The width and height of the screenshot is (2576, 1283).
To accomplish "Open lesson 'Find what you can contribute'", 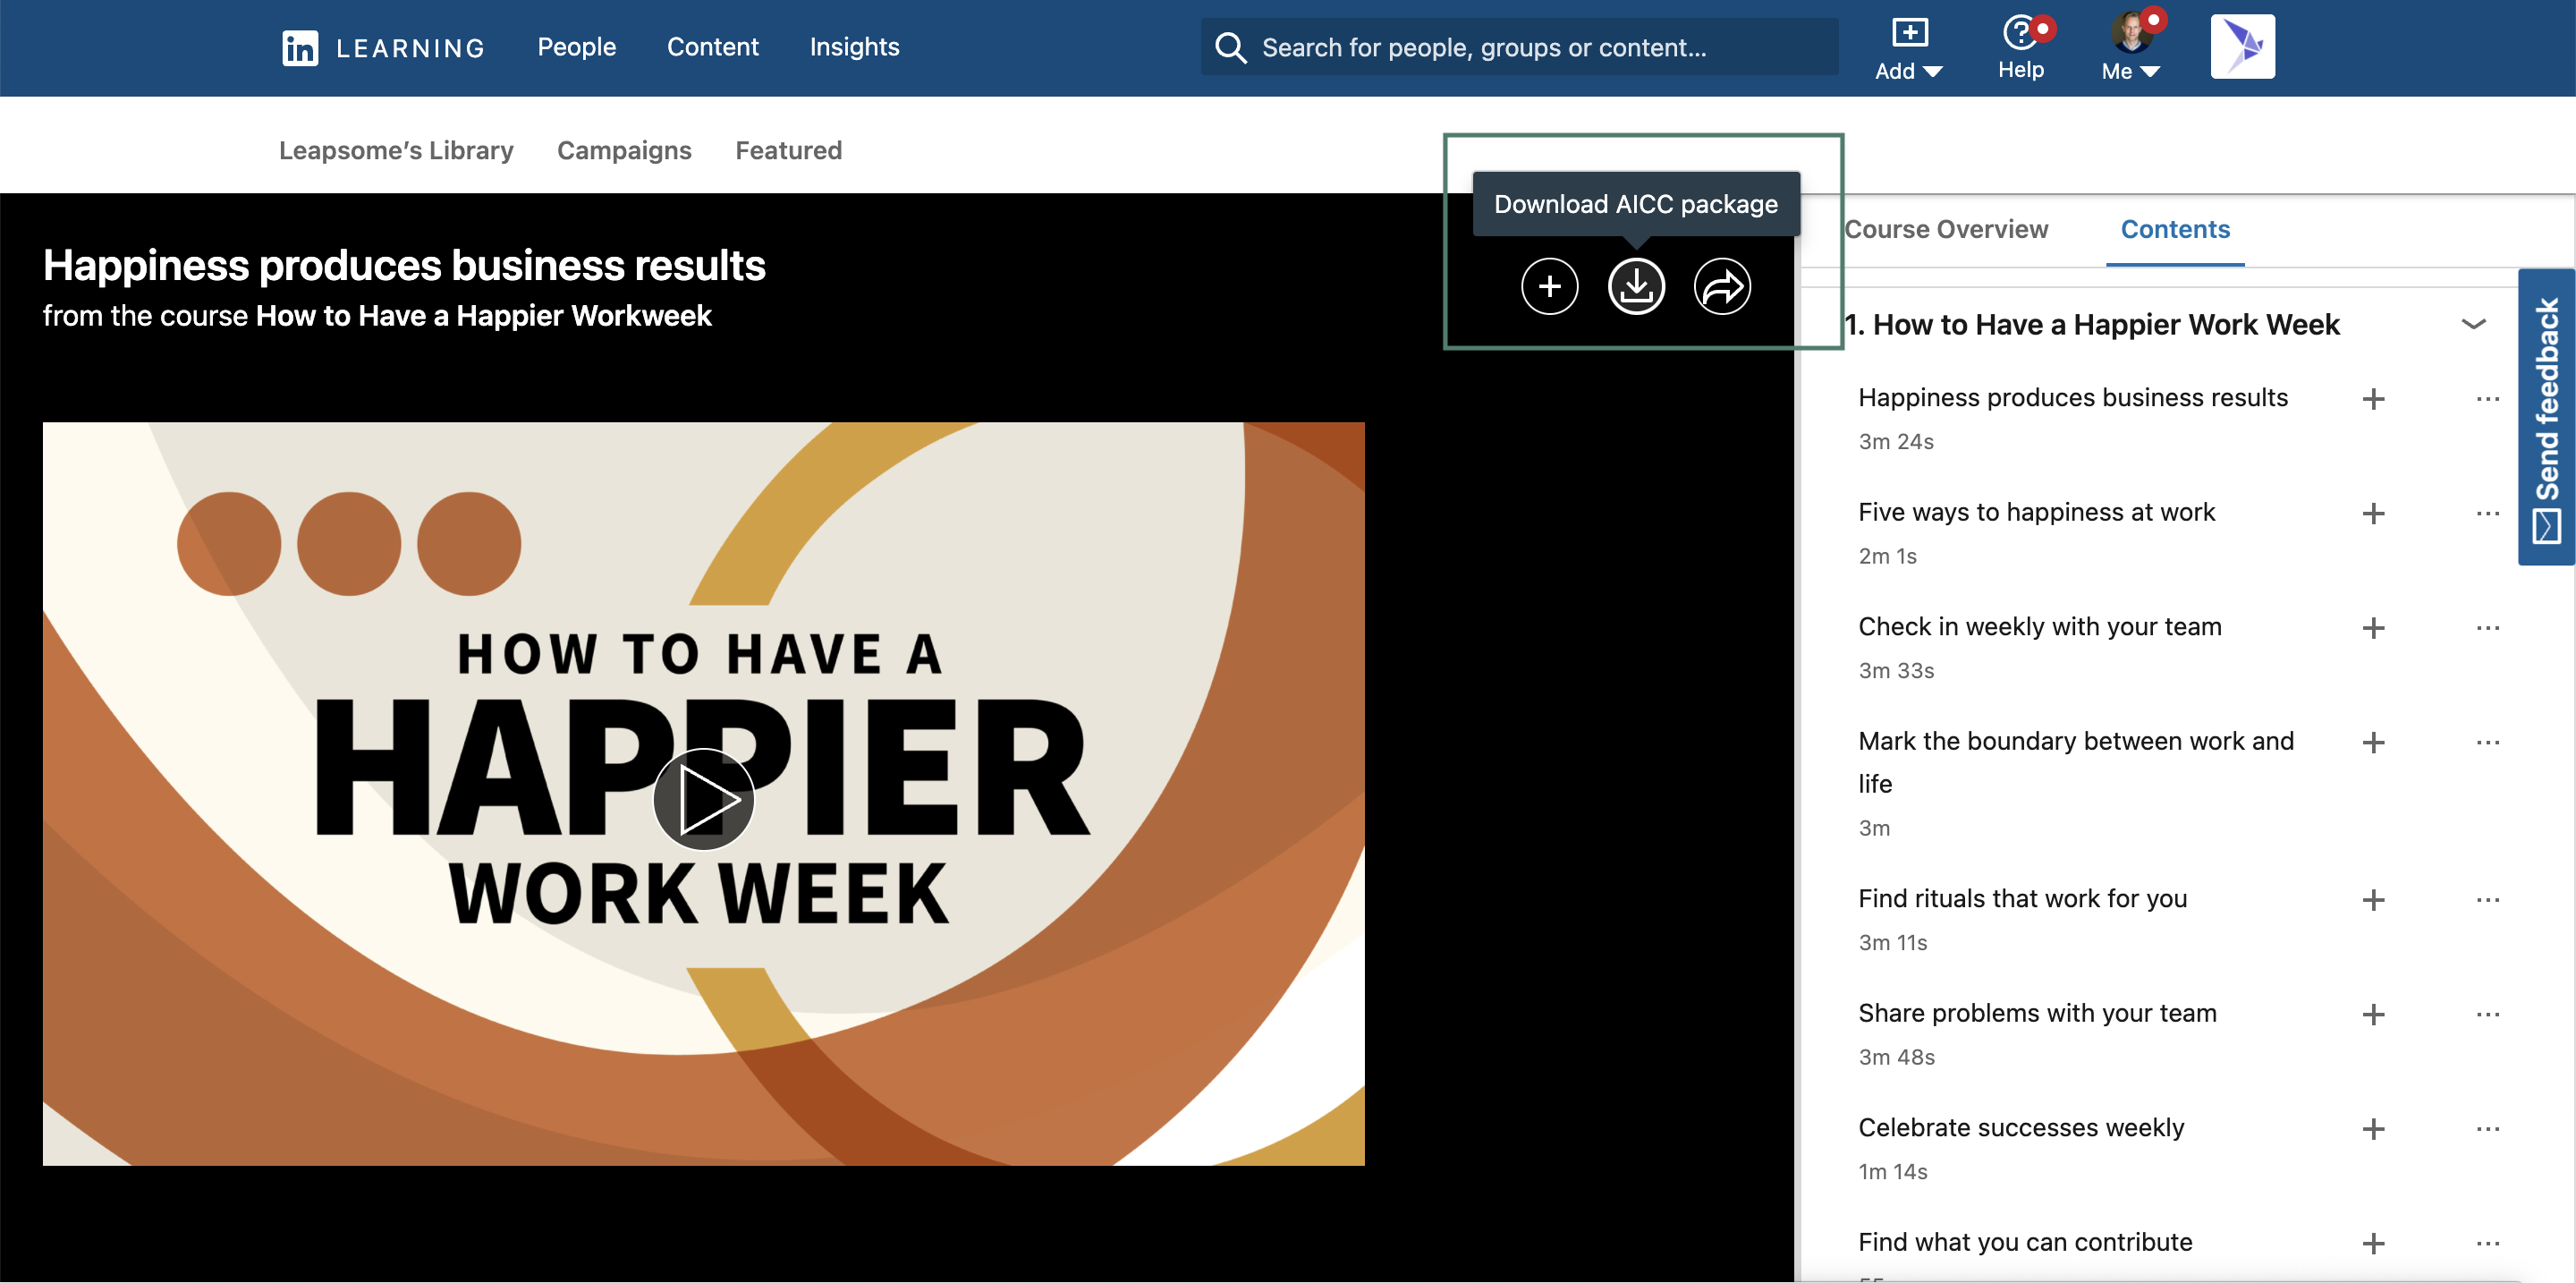I will click(2025, 1242).
